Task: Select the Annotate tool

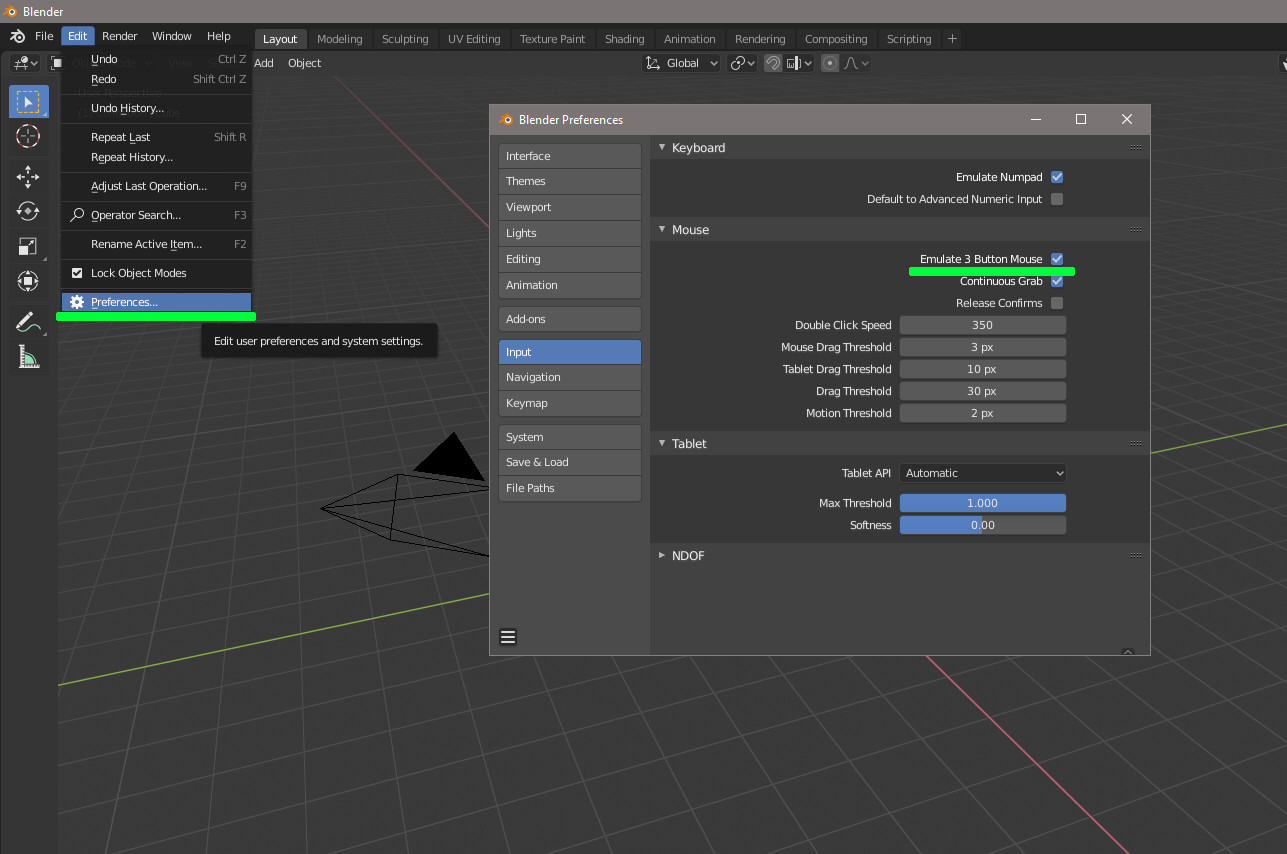Action: click(x=28, y=322)
